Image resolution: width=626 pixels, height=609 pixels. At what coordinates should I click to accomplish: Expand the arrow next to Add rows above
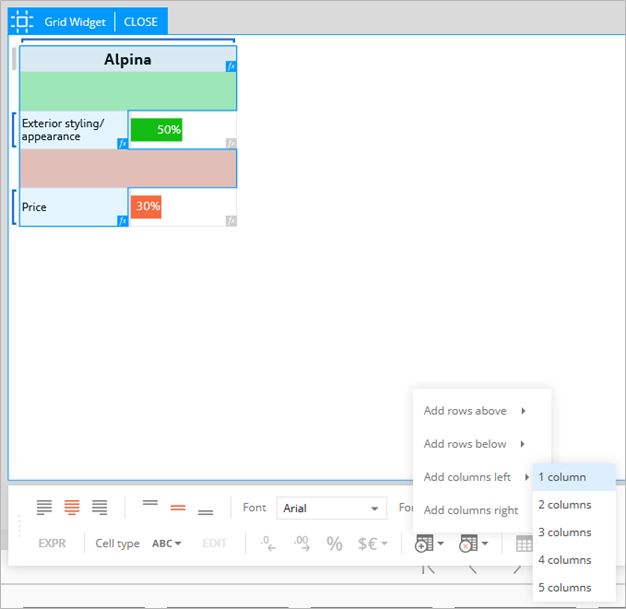click(x=523, y=411)
